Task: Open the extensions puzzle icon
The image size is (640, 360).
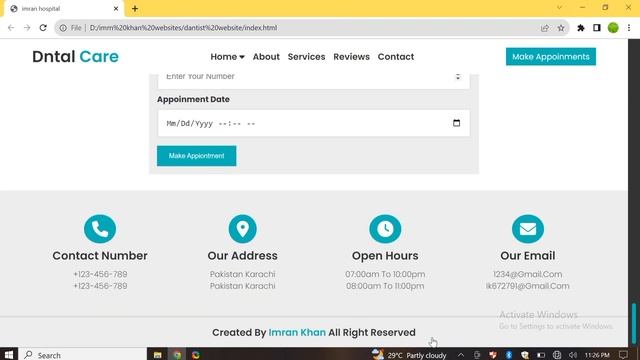Action: pos(580,28)
